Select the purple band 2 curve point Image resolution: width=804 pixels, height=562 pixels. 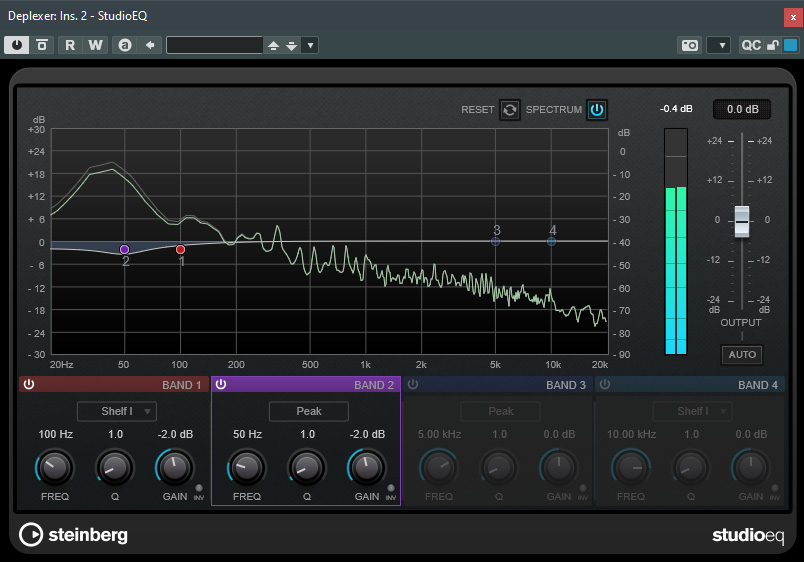[124, 249]
